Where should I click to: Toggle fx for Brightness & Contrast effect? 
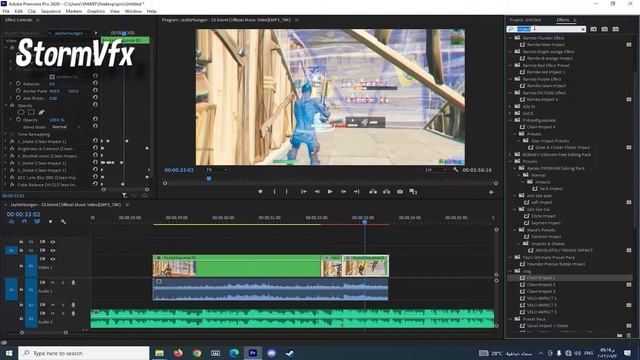(12, 149)
